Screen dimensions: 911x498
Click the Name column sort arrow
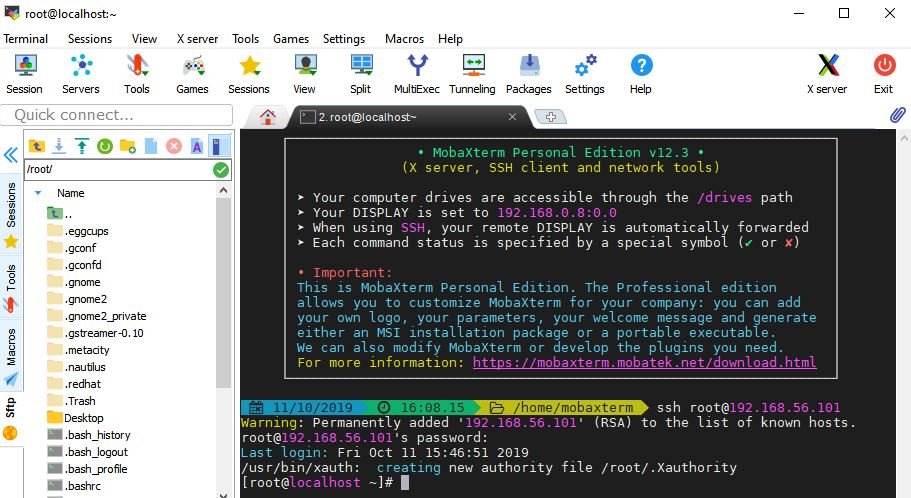[x=38, y=193]
